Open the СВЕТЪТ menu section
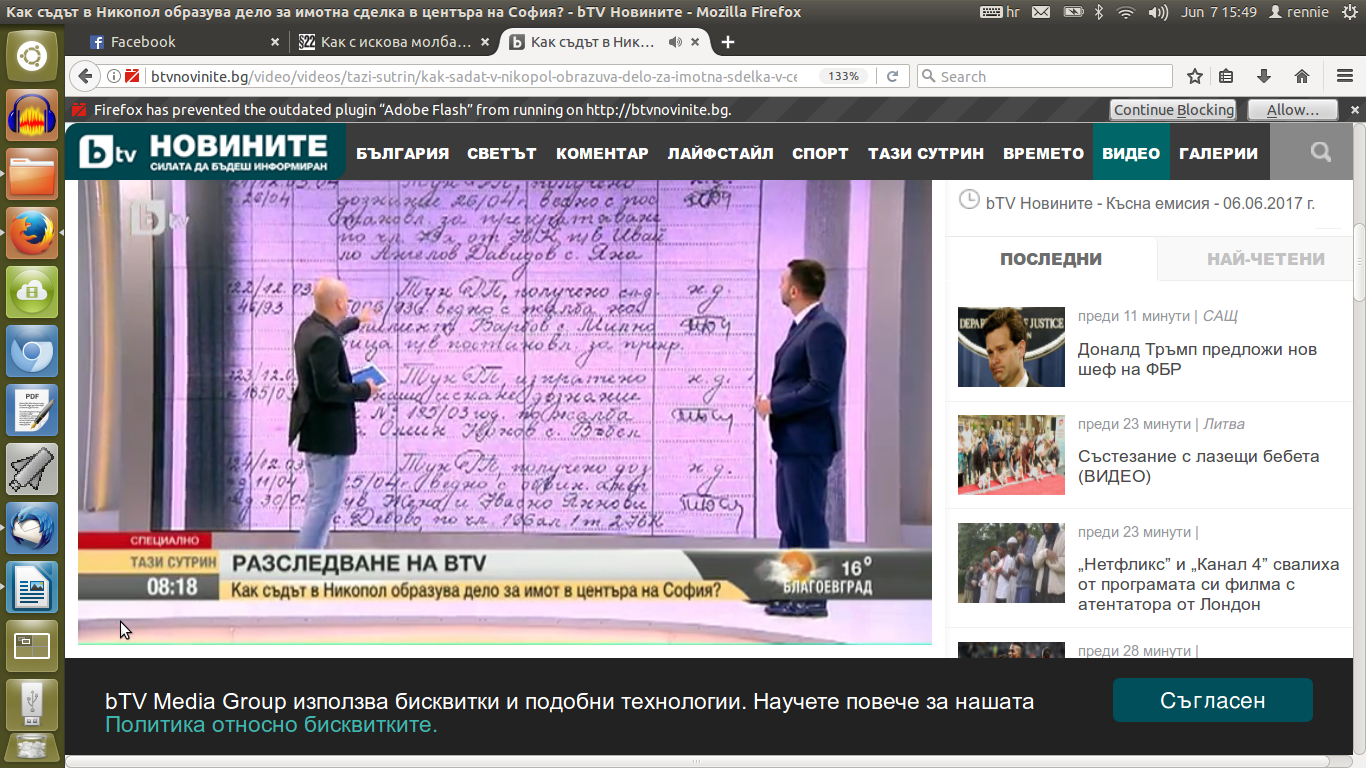 (502, 153)
